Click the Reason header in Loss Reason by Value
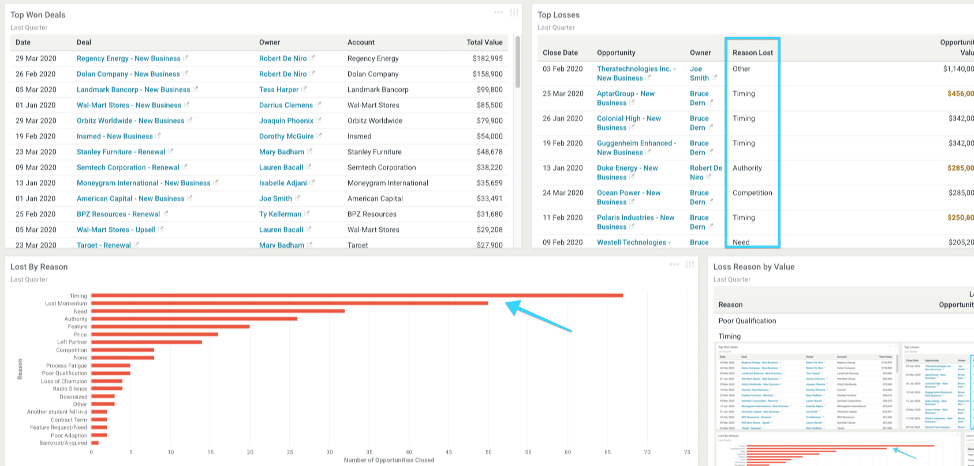This screenshot has height=466, width=974. (x=730, y=304)
